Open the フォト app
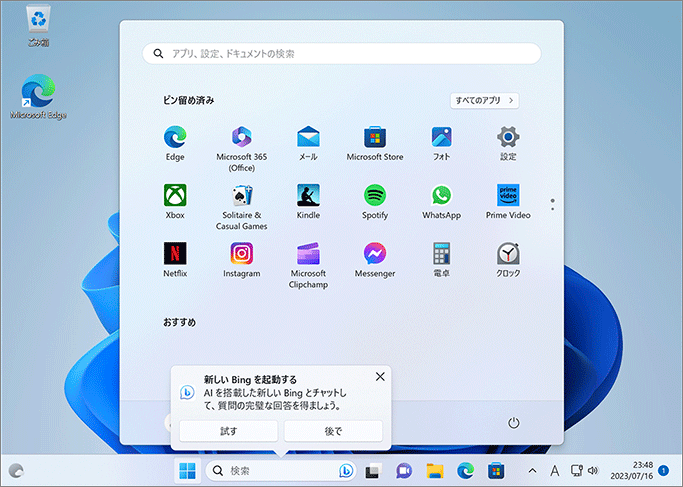Screen dimensions: 683x487 point(442,144)
